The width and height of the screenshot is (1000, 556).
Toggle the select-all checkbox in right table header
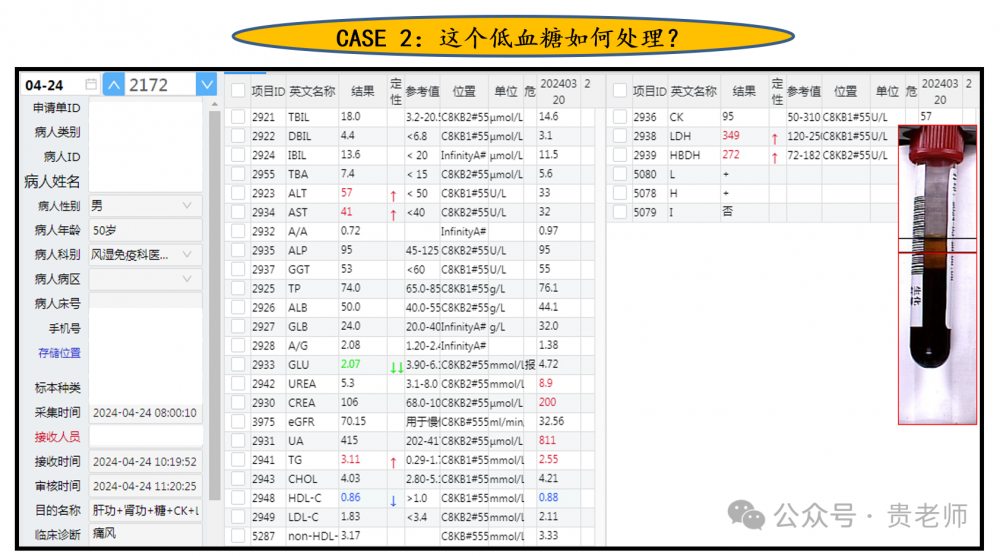[619, 91]
